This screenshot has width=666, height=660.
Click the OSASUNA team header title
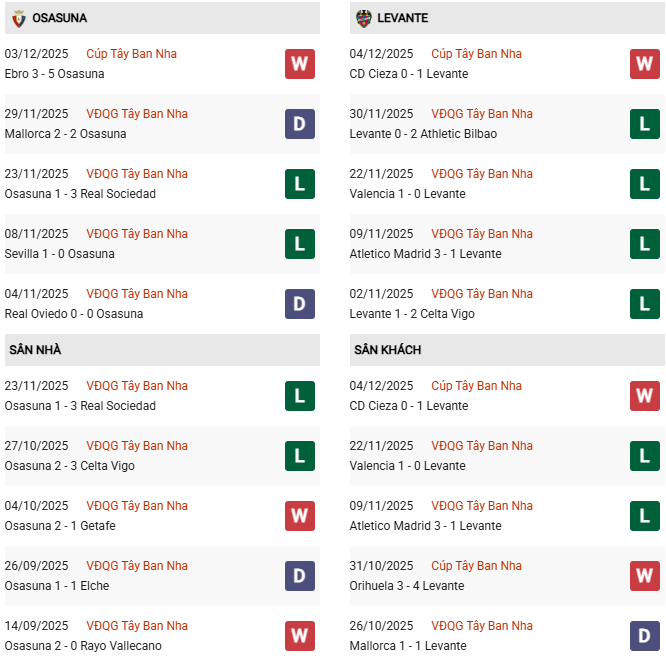pos(59,18)
